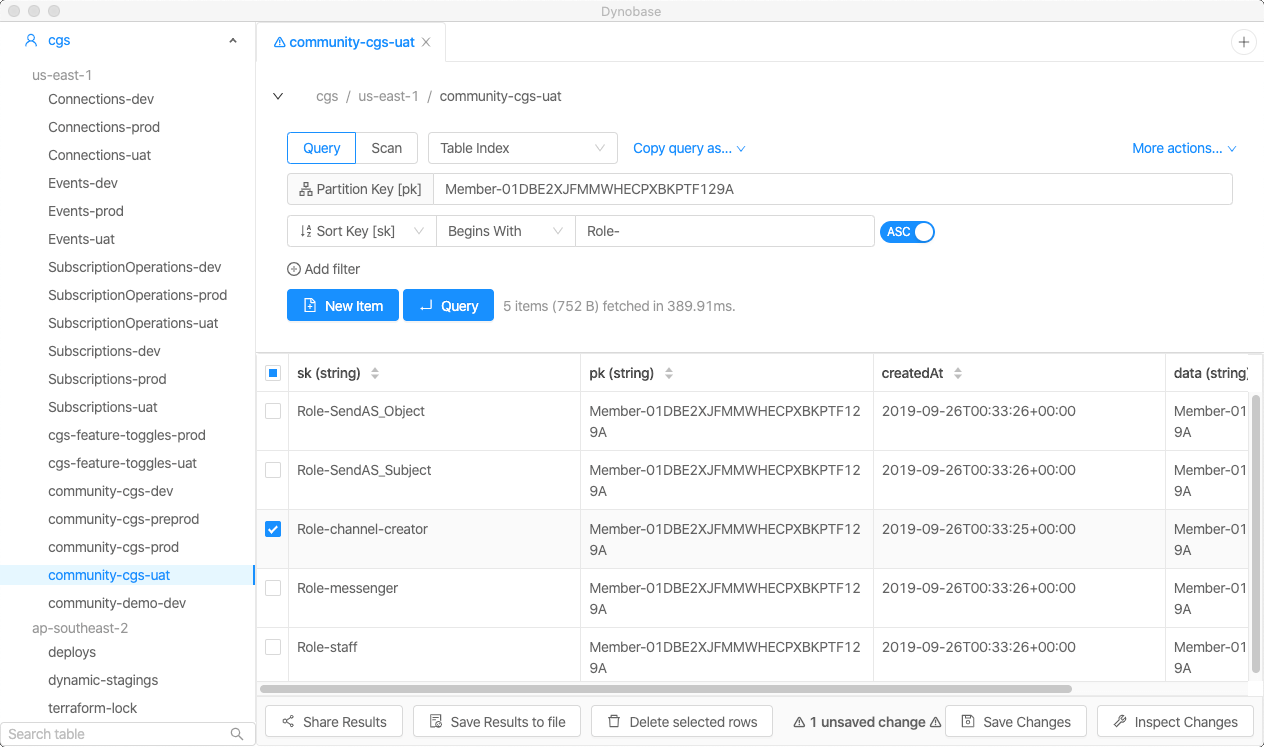1264x747 pixels.
Task: Click the warning icon before unsaved change
Action: [x=799, y=722]
